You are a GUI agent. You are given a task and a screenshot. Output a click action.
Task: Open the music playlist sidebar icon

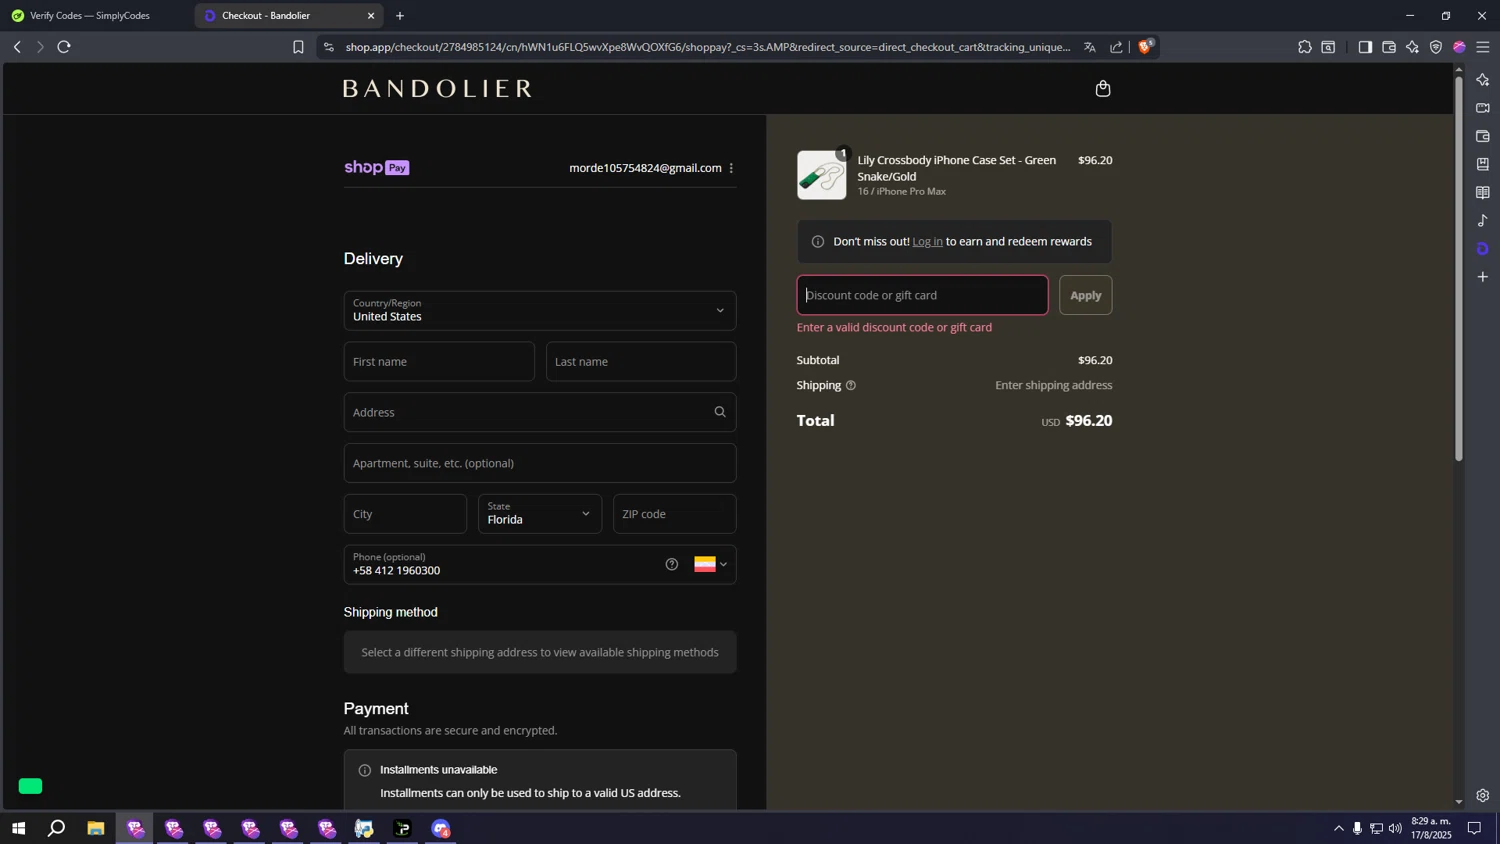[1483, 220]
